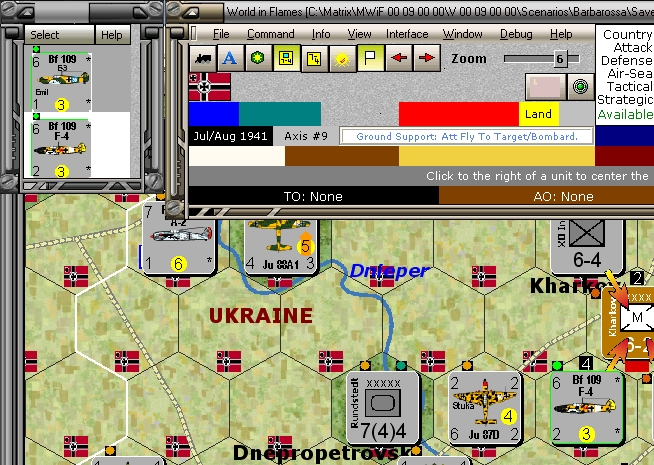Viewport: 654px width, 465px height.
Task: Click the up-arrow button above unit panel
Action: (26, 12)
